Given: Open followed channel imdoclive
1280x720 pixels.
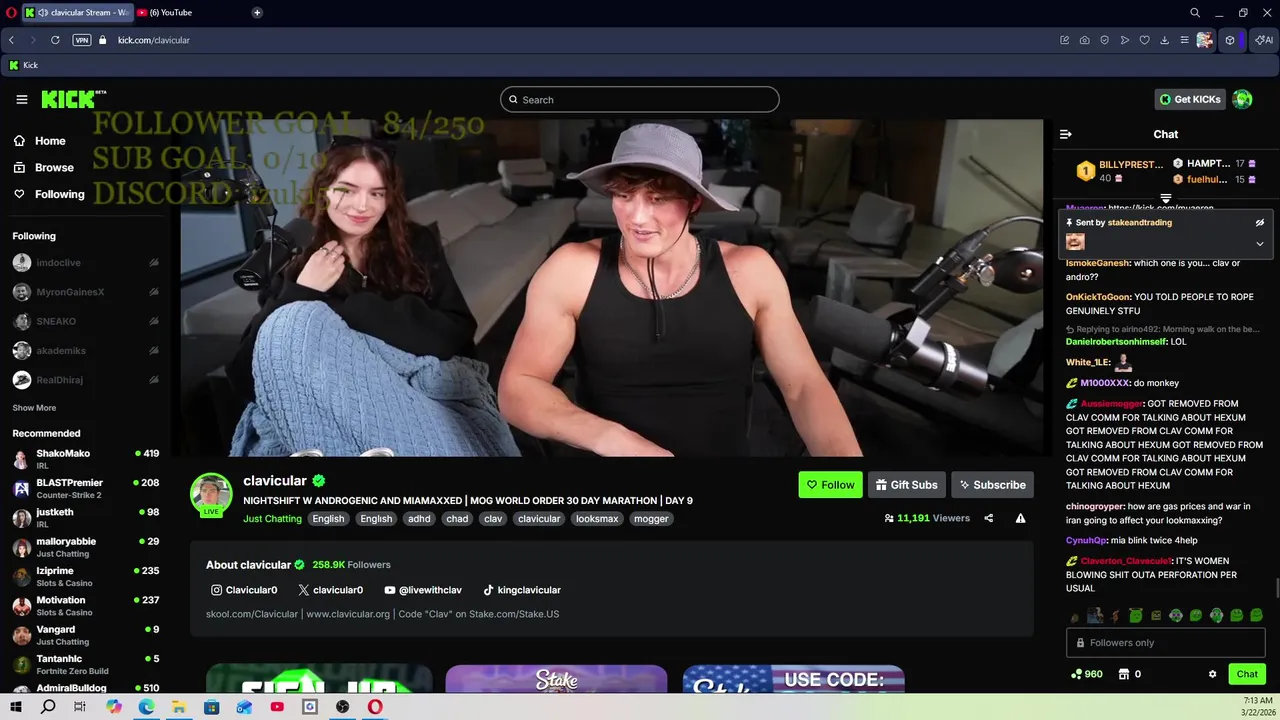Looking at the screenshot, I should pyautogui.click(x=85, y=263).
